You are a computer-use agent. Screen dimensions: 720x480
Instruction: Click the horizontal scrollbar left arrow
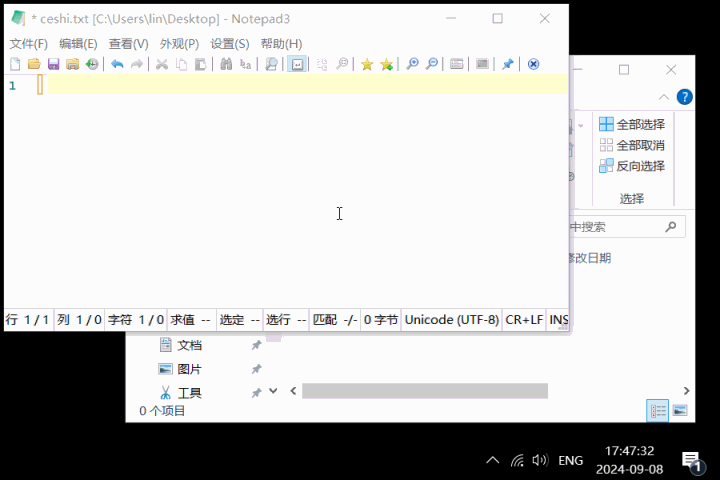pyautogui.click(x=293, y=391)
